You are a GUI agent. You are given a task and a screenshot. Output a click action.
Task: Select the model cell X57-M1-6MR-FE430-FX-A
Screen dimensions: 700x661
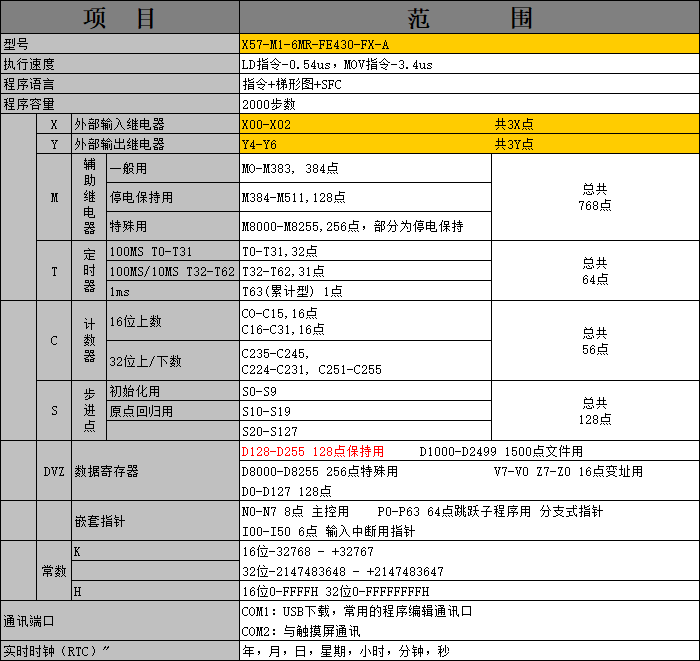click(x=469, y=45)
